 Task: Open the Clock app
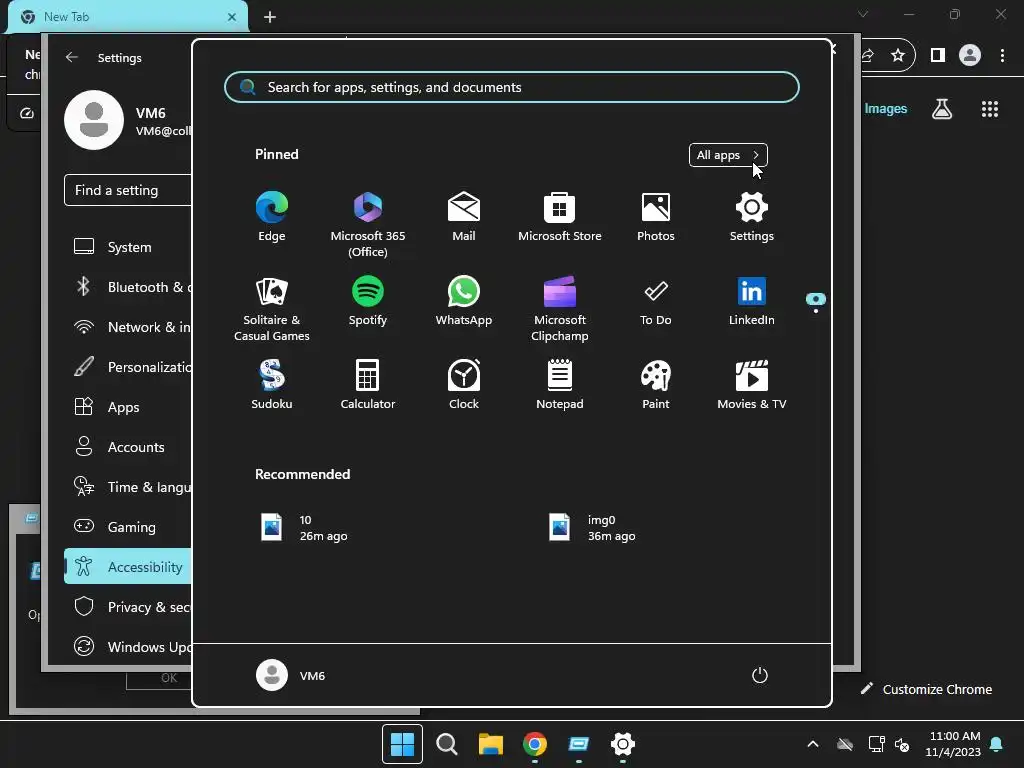(x=464, y=385)
